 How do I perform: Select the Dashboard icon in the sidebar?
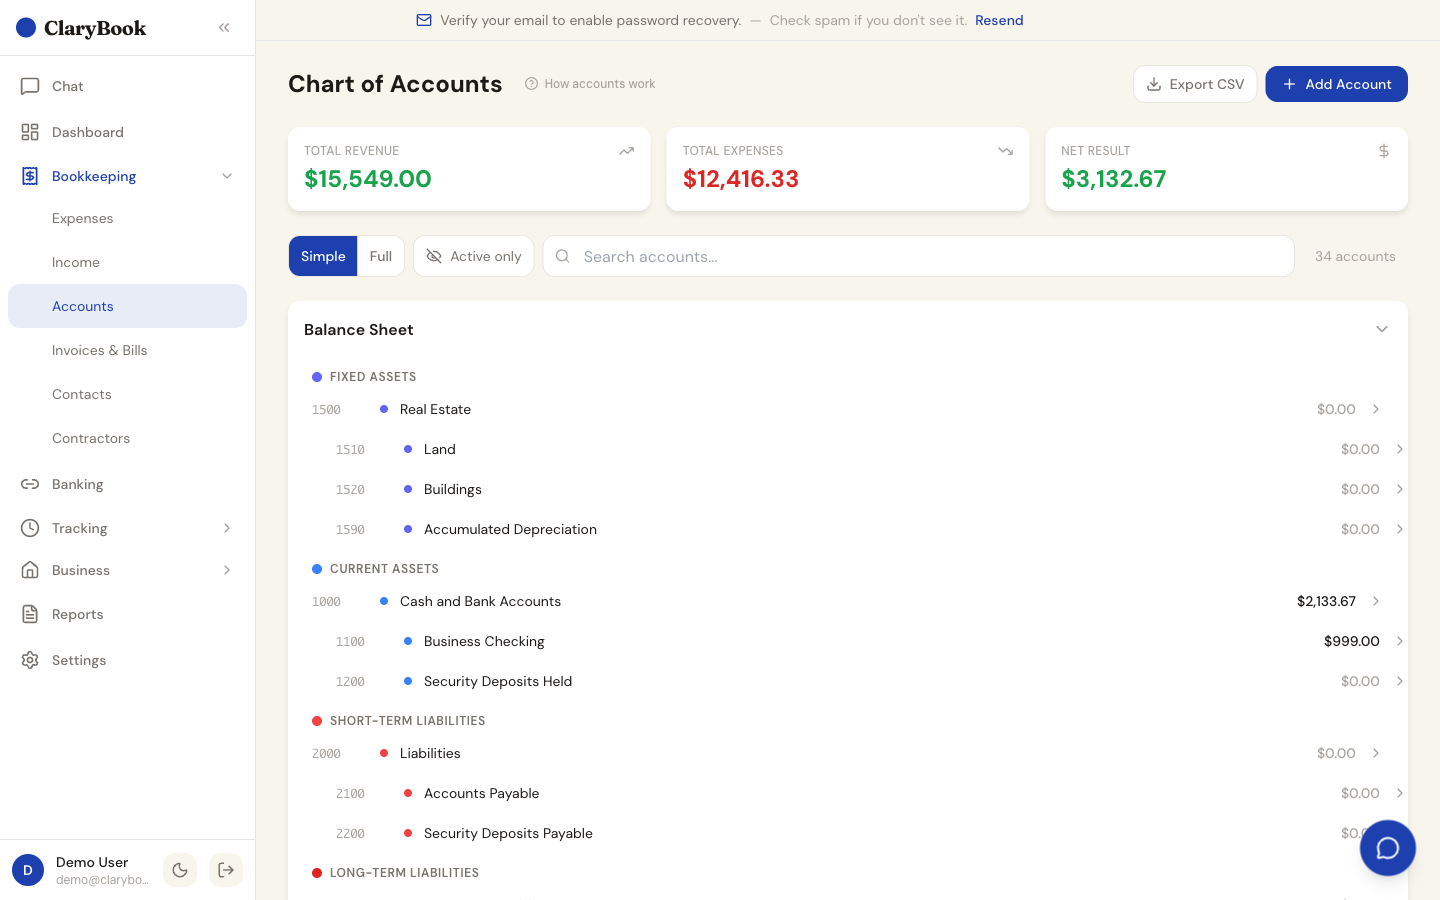click(30, 132)
